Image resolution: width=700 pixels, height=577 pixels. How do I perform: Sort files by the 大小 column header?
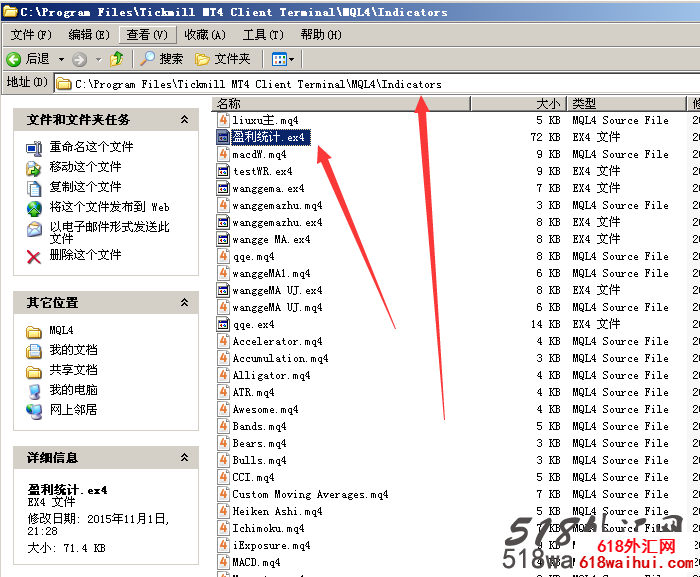click(x=519, y=104)
